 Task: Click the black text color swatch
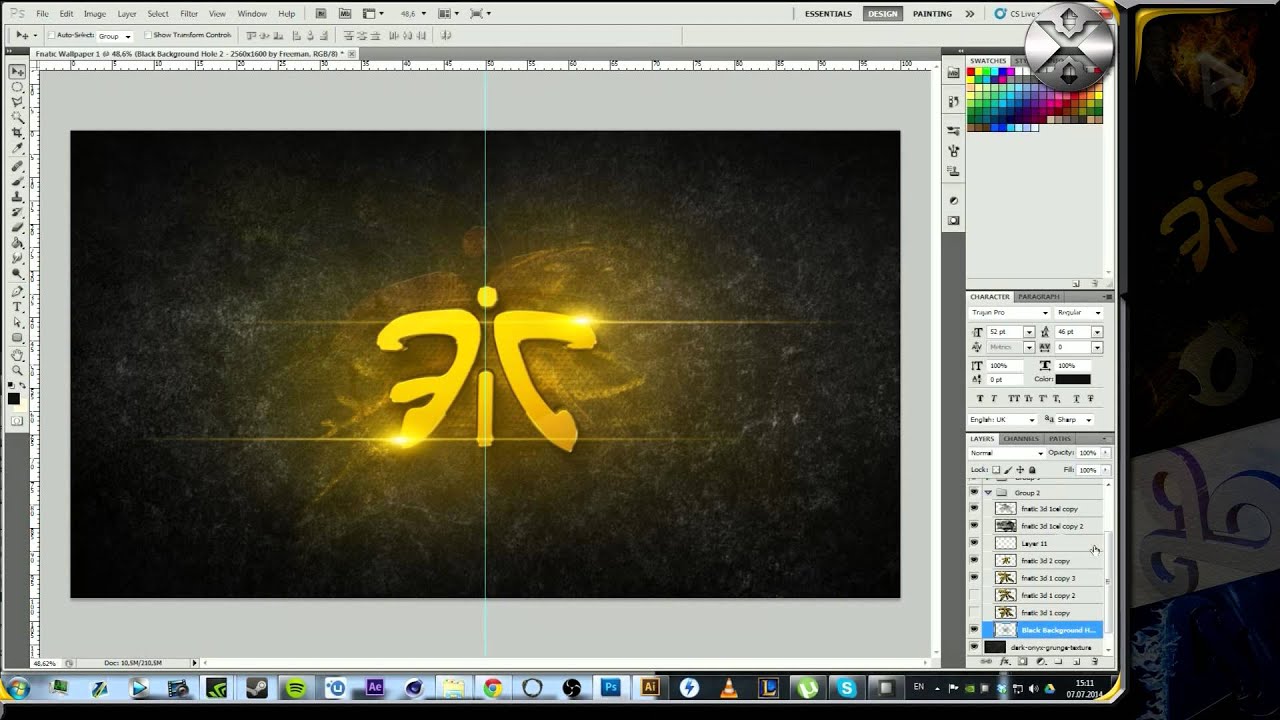(1073, 379)
